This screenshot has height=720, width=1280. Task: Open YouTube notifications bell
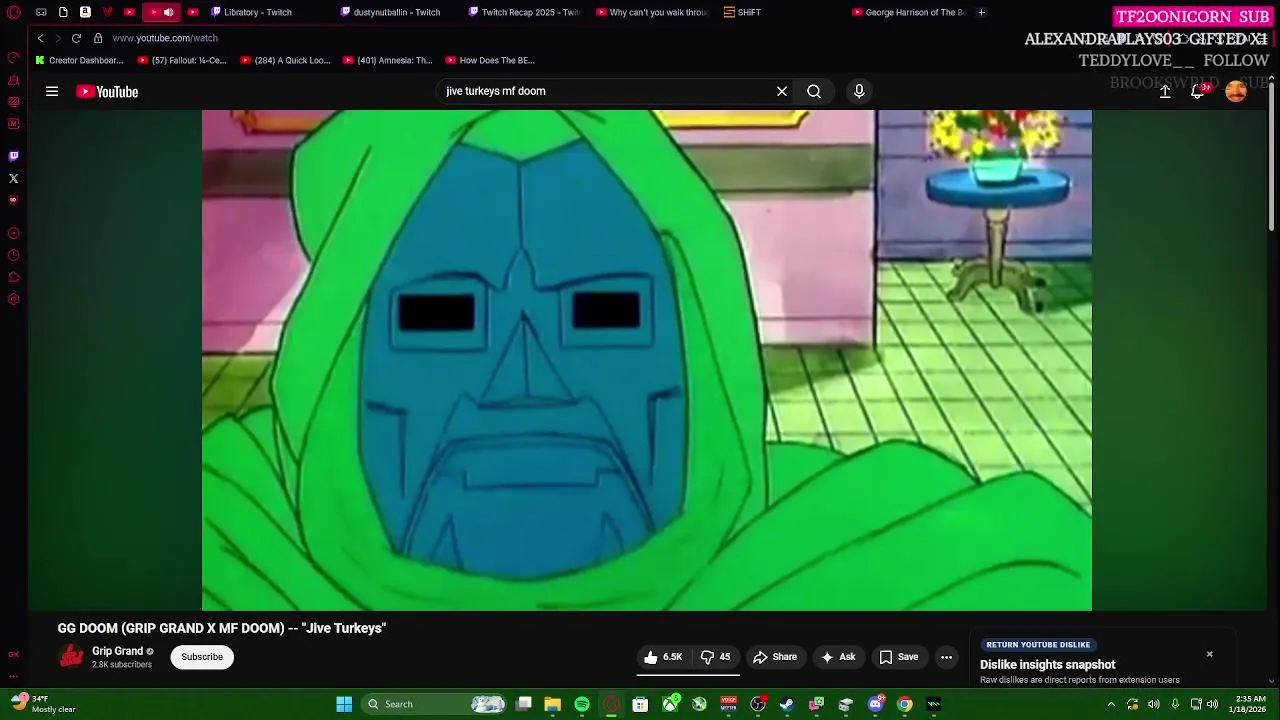tap(1197, 91)
